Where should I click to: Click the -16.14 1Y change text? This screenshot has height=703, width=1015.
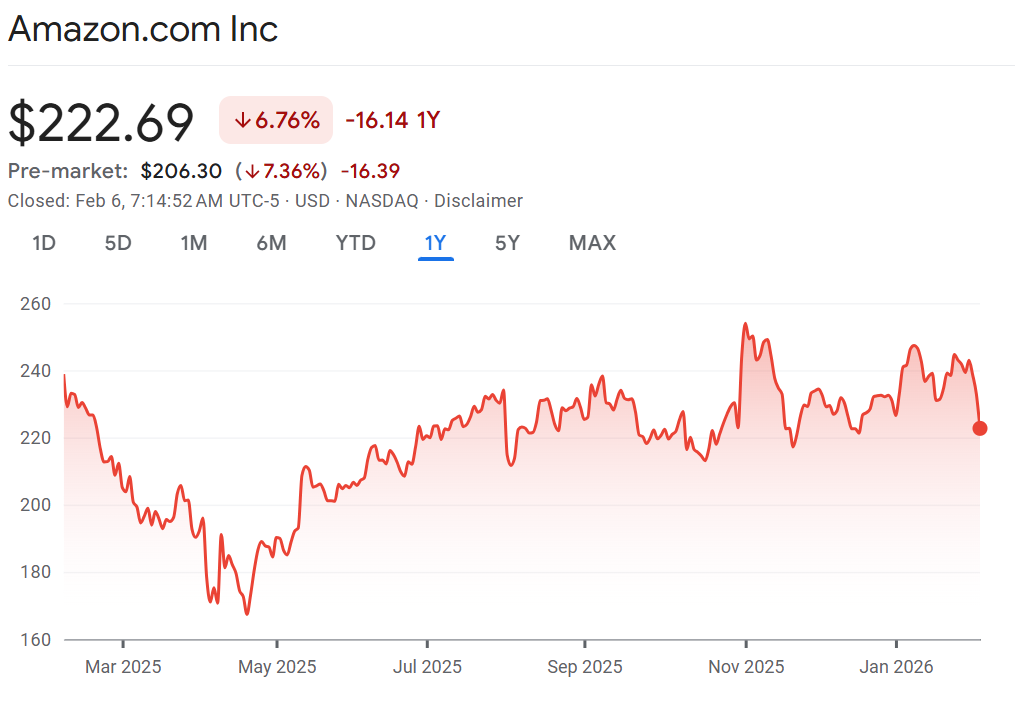point(393,121)
